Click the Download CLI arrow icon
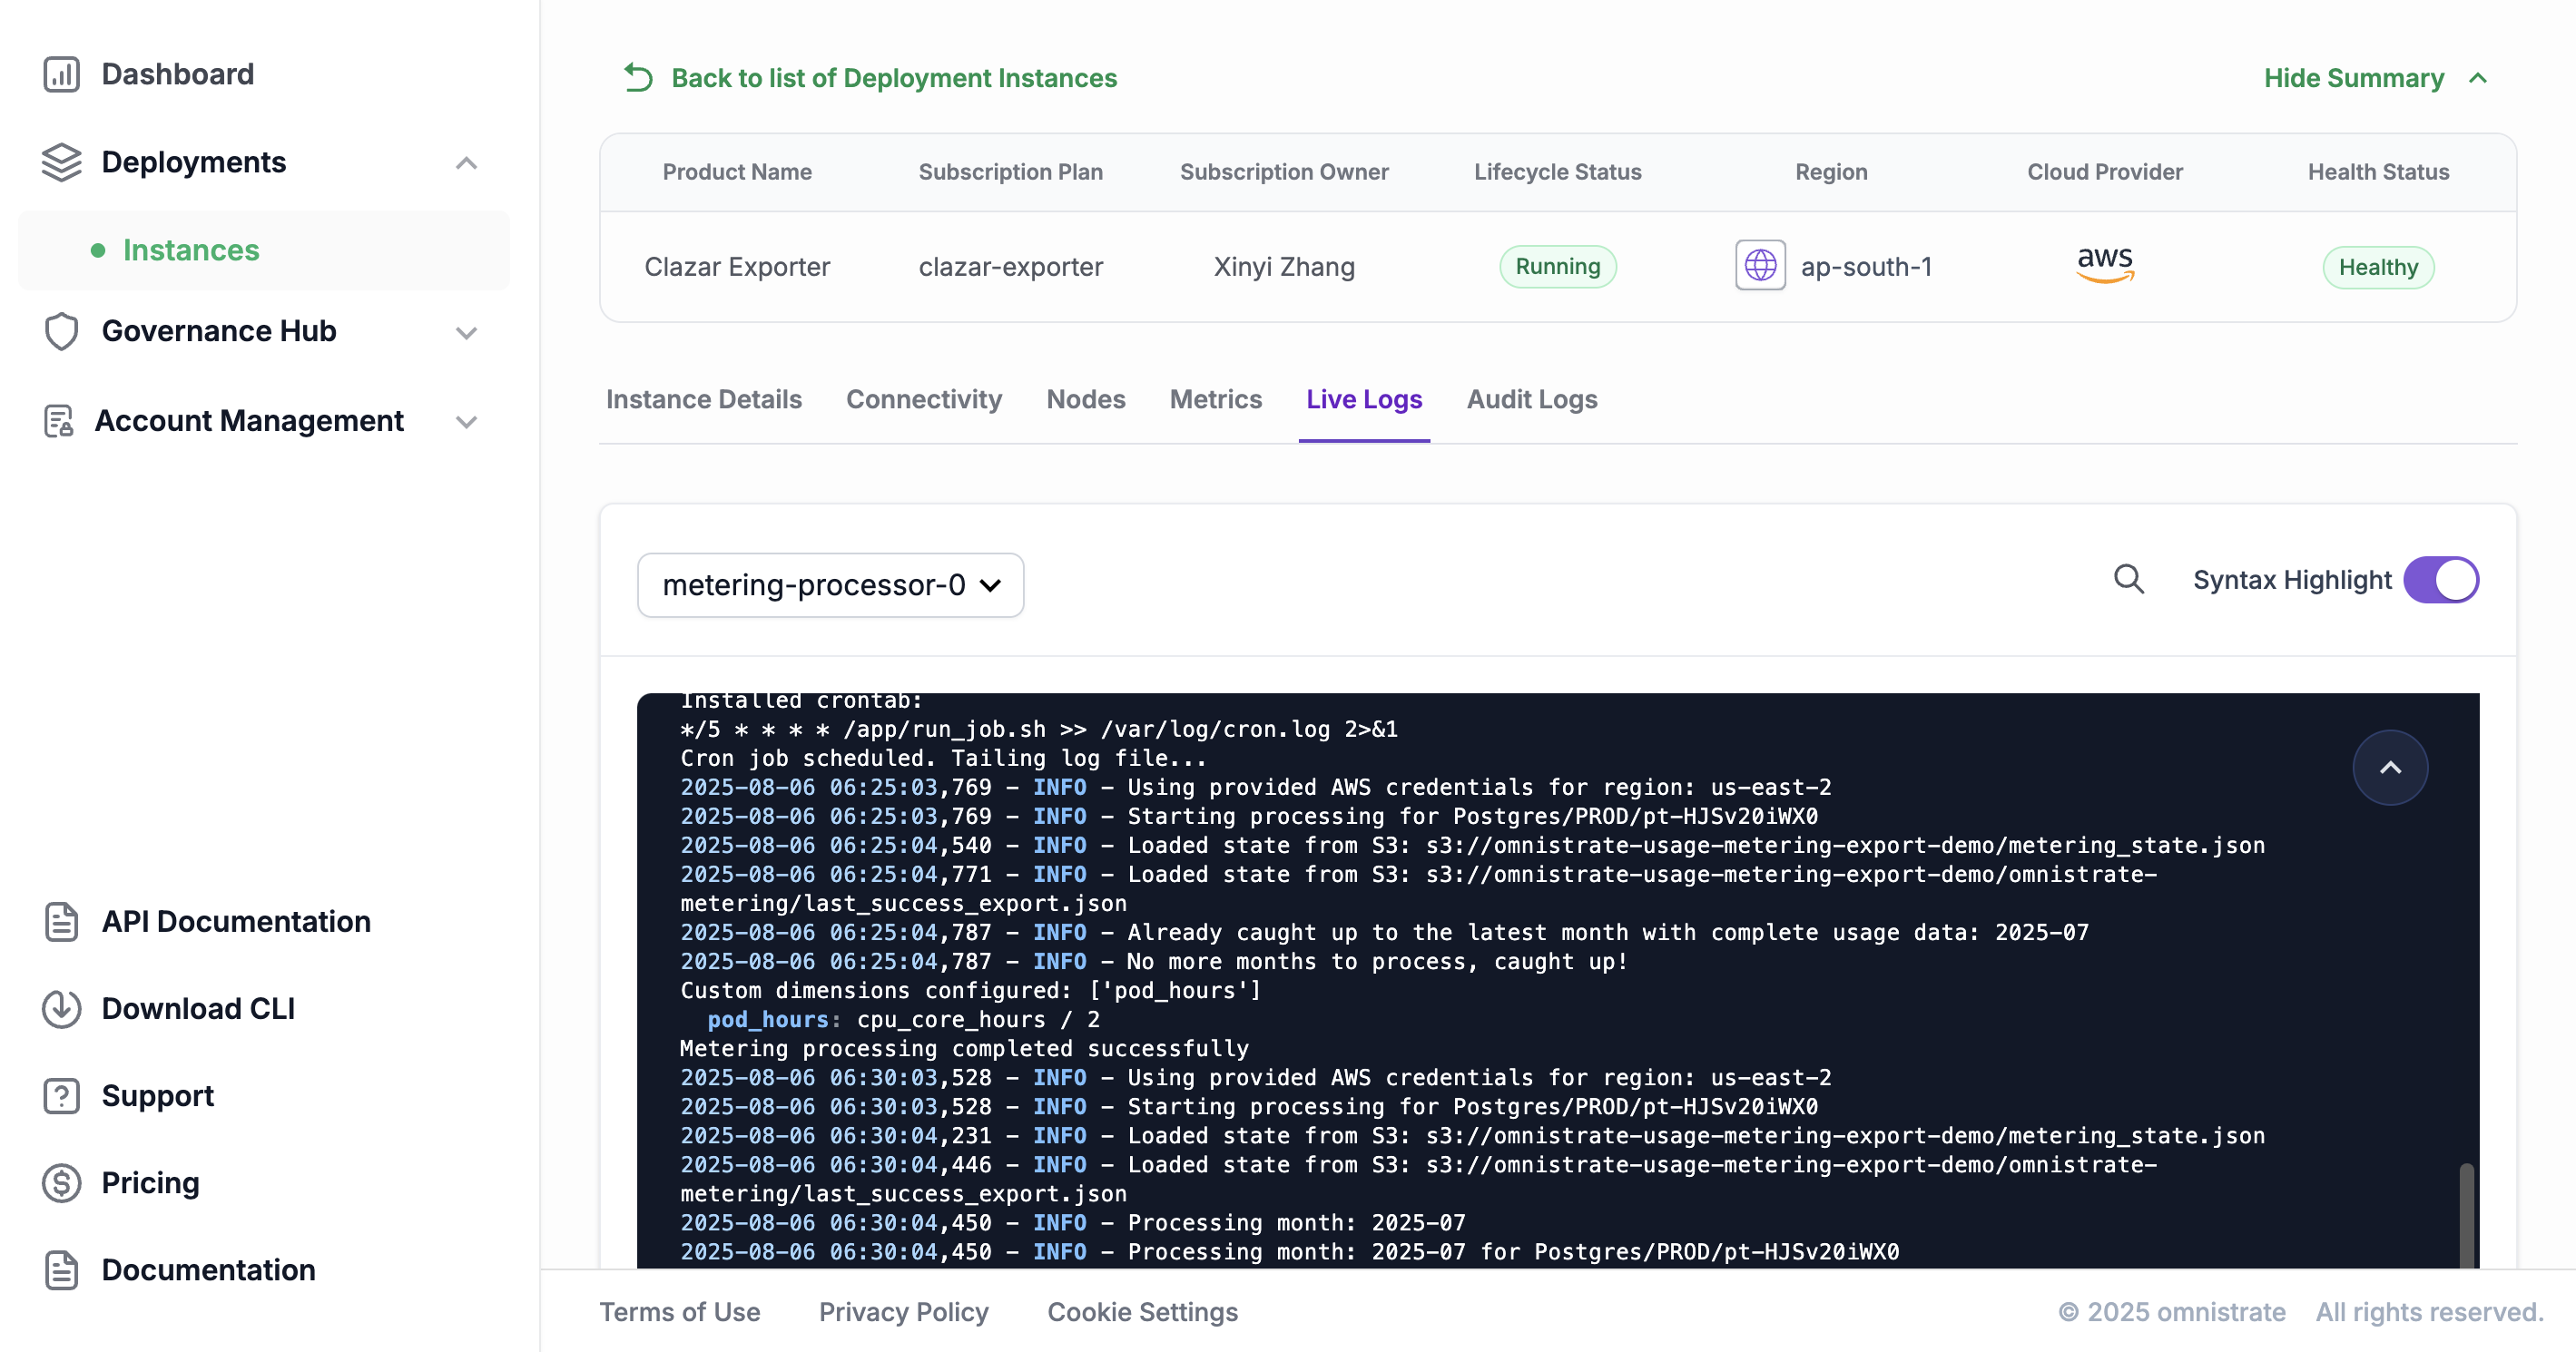The image size is (2576, 1352). (x=61, y=1008)
